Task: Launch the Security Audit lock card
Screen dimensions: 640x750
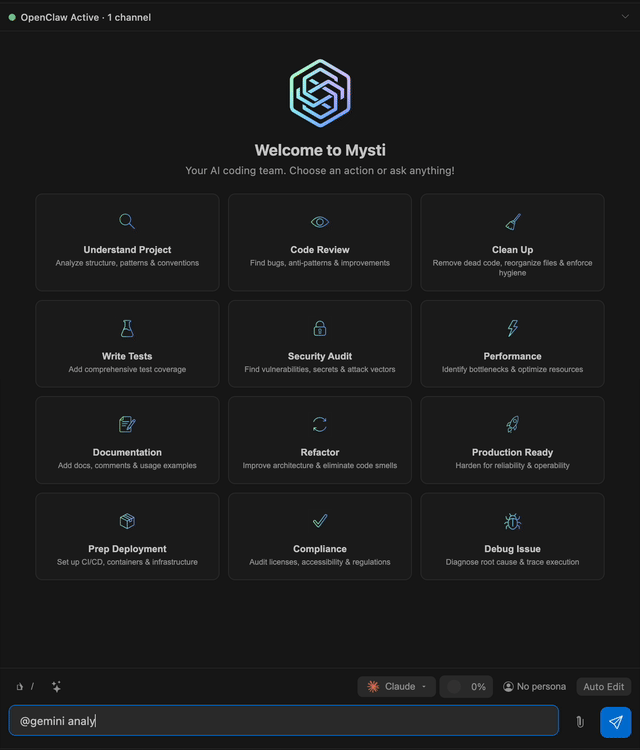Action: [x=320, y=344]
